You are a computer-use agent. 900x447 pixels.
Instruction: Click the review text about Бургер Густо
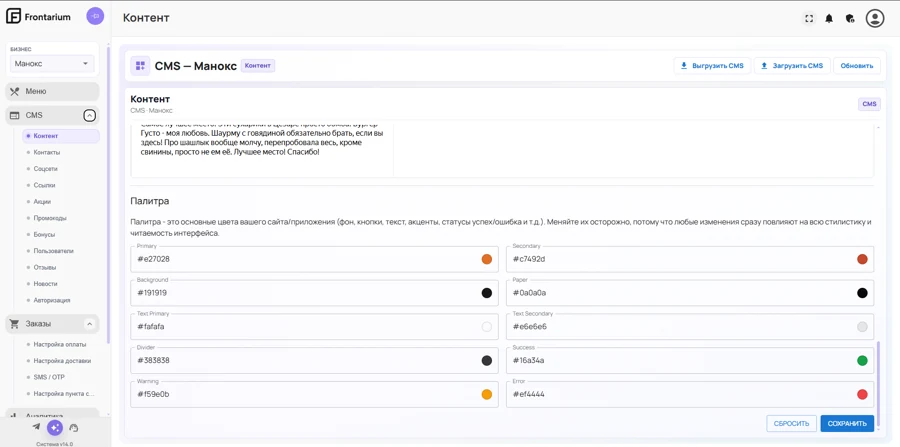[262, 138]
